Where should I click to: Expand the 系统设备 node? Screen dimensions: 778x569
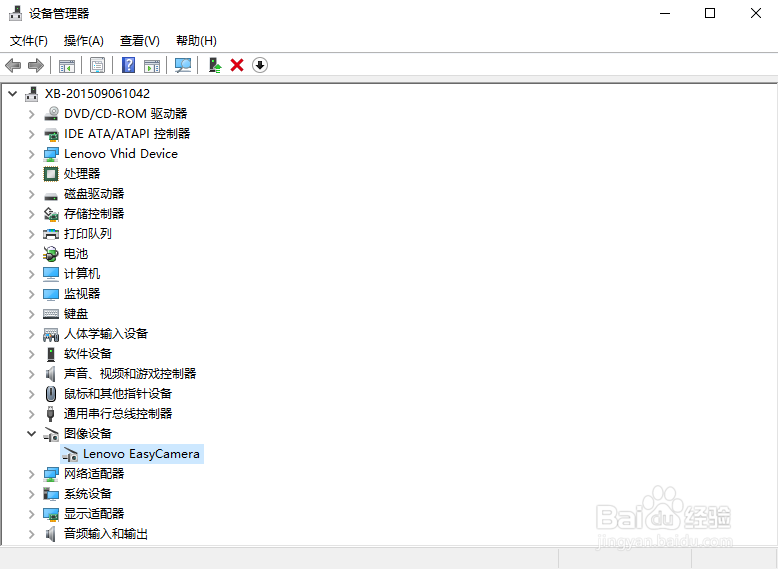pos(32,494)
